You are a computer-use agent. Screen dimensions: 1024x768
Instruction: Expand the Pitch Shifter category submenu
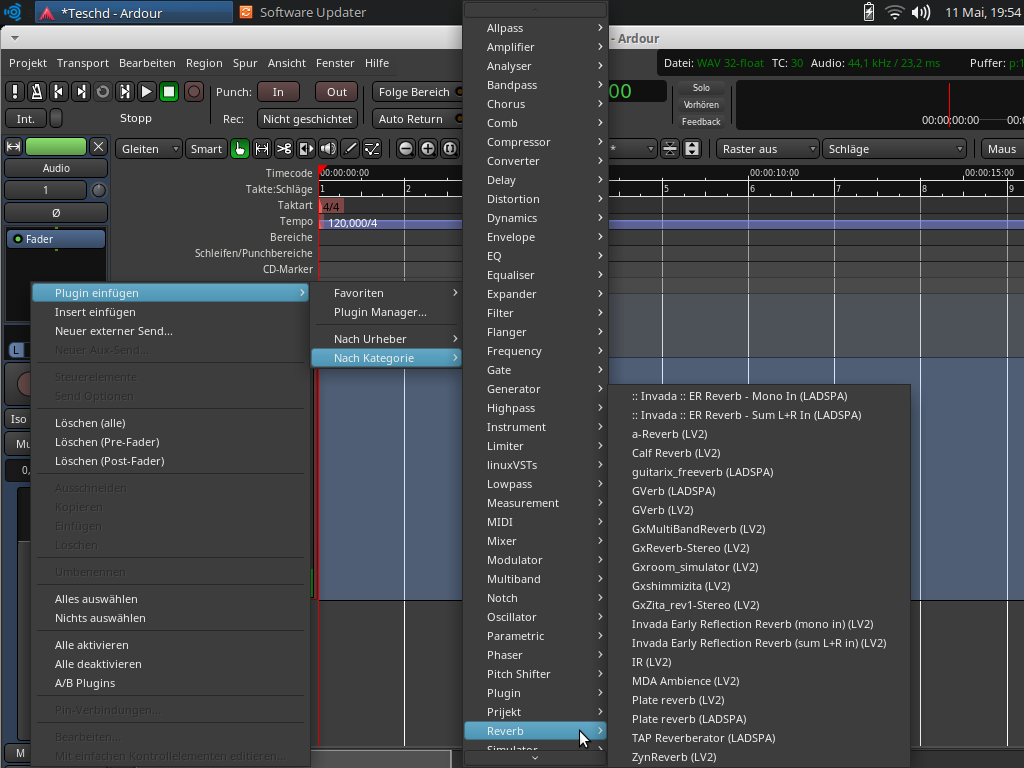tap(536, 674)
